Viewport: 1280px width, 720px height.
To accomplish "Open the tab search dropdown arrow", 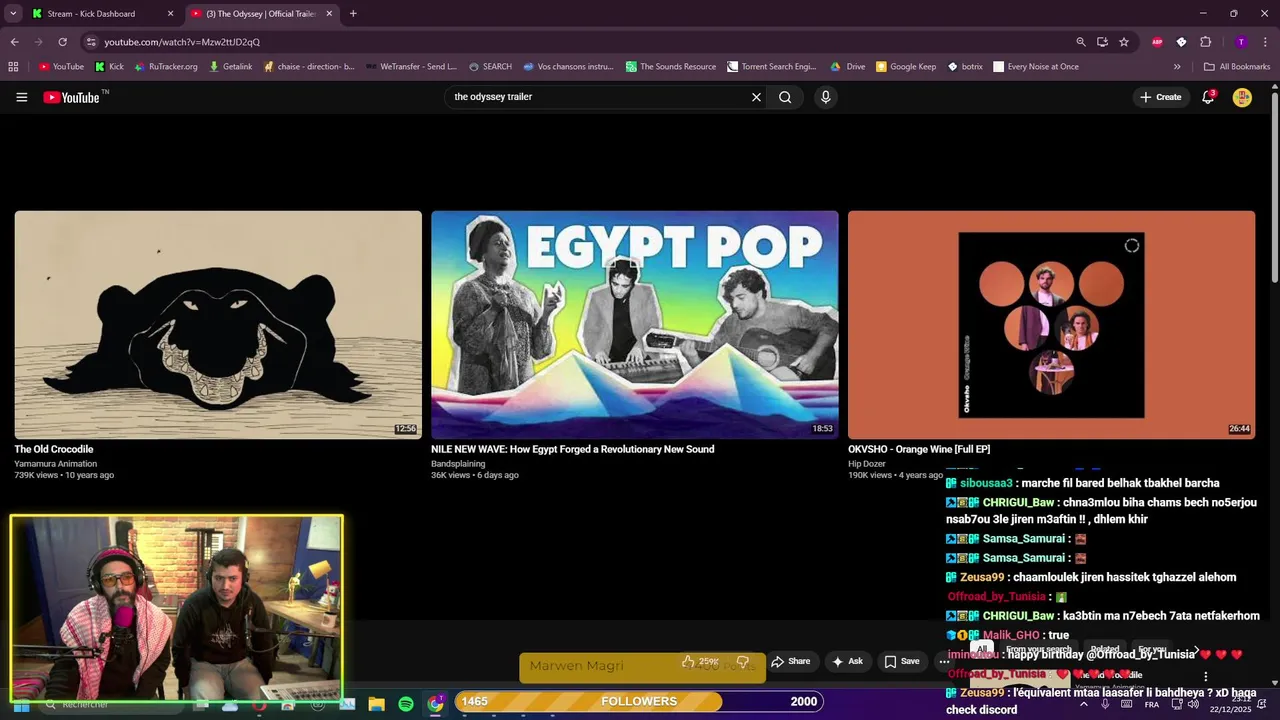I will point(13,14).
